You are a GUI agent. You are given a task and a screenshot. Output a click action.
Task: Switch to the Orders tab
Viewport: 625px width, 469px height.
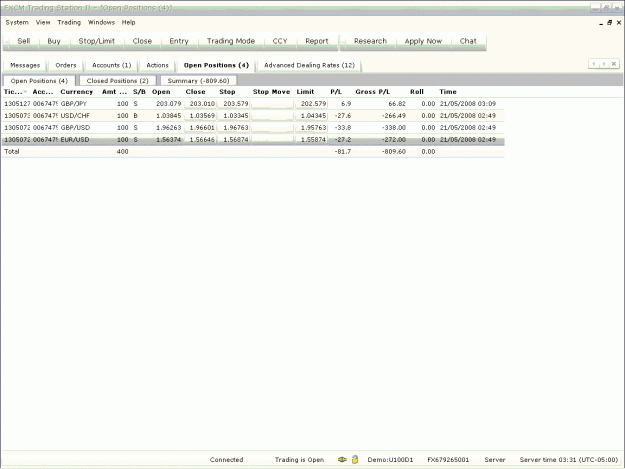pyautogui.click(x=66, y=65)
